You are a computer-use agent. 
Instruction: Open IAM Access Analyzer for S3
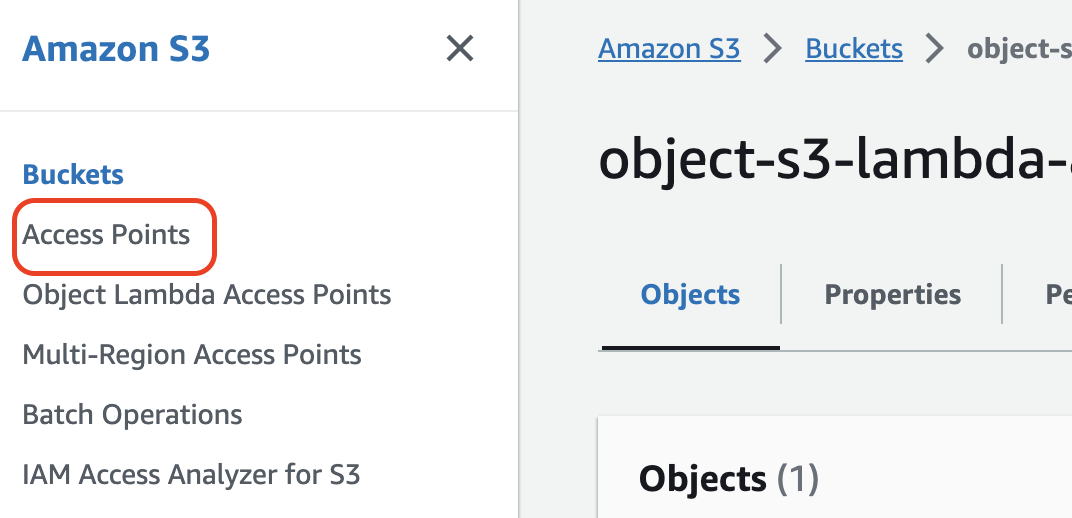point(191,475)
